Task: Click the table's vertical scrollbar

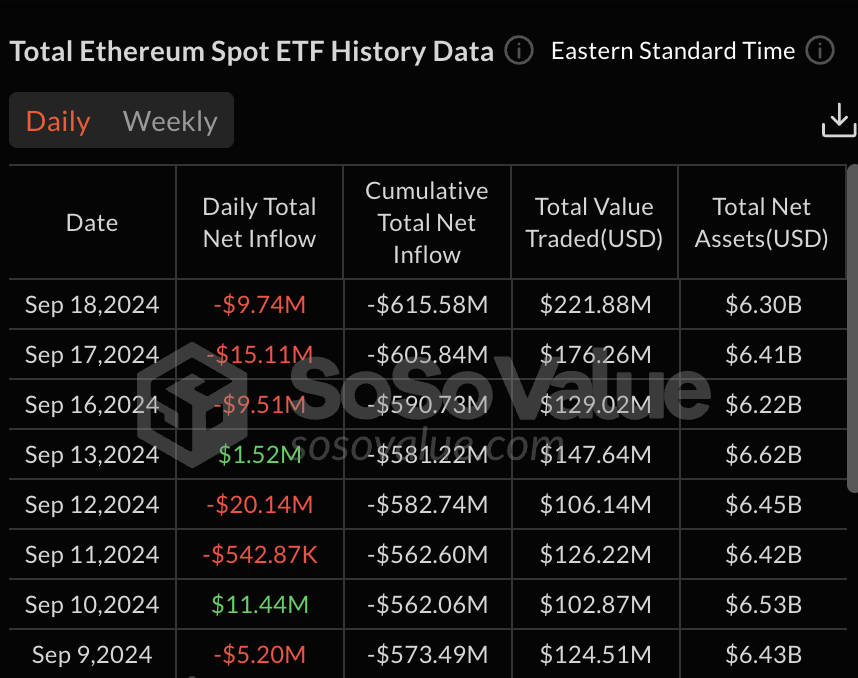Action: pos(853,328)
